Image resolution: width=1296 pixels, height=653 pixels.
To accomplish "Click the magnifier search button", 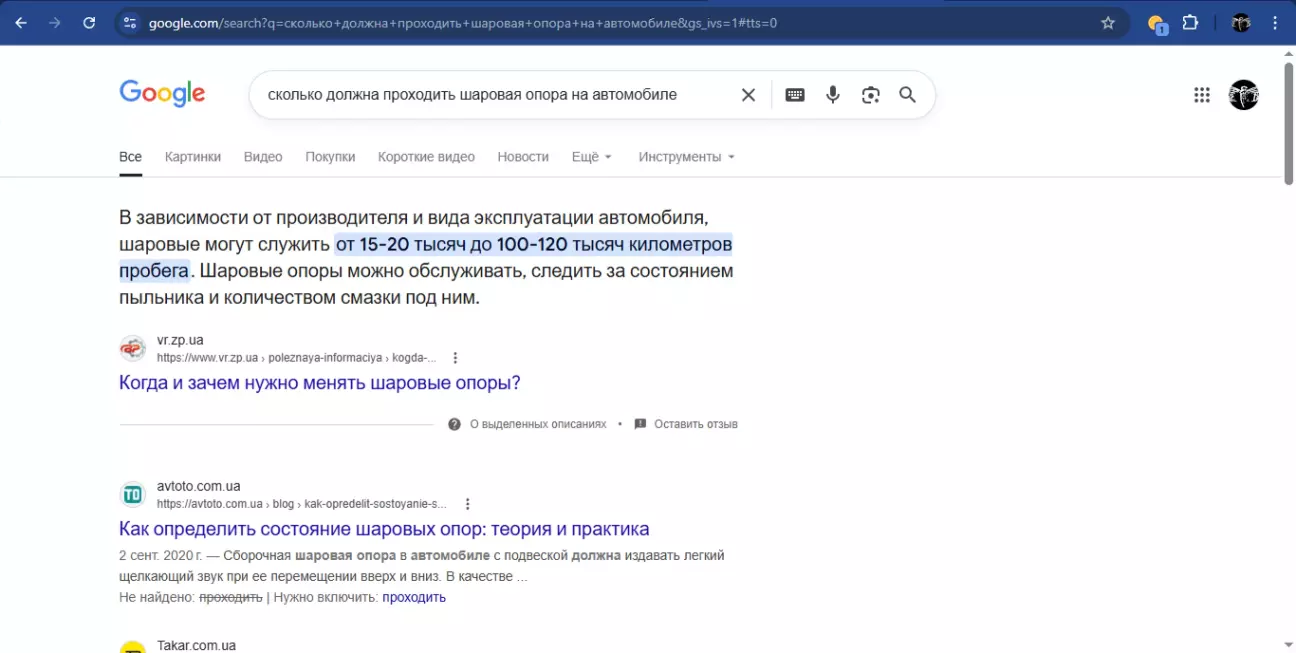I will (x=907, y=95).
